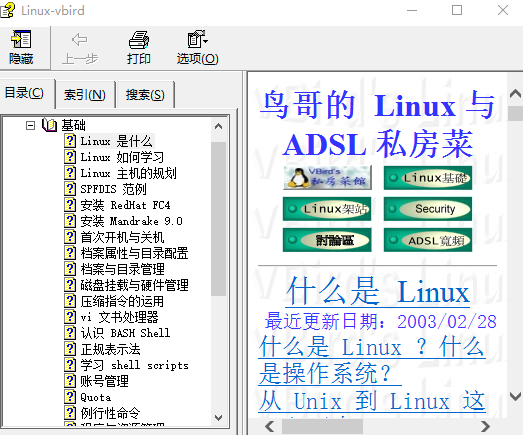Image resolution: width=523 pixels, height=435 pixels.
Task: Click the help page icon beside Linux 是什么
Action: coord(70,141)
